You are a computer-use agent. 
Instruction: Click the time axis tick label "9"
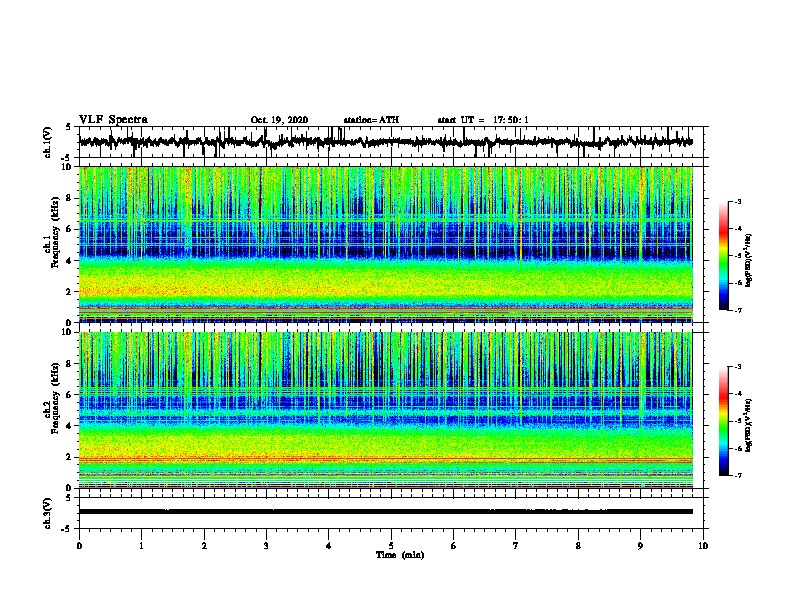640,546
